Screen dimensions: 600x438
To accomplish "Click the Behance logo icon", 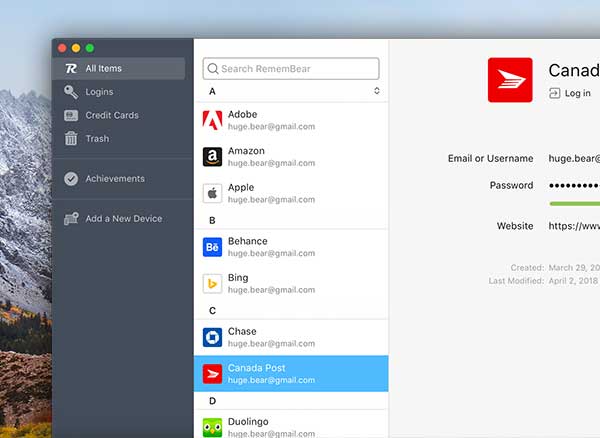I will 212,247.
